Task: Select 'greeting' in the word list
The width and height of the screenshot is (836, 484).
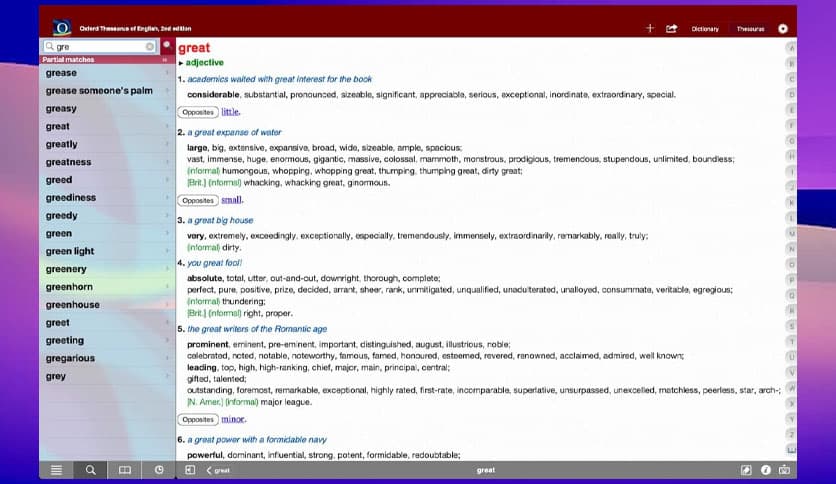Action: (107, 340)
